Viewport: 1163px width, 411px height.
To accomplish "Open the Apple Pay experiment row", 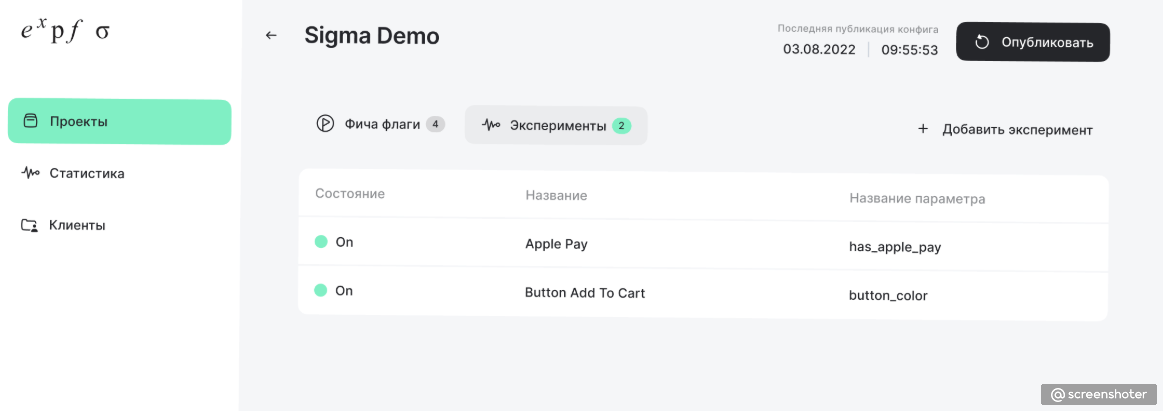I will [x=556, y=243].
